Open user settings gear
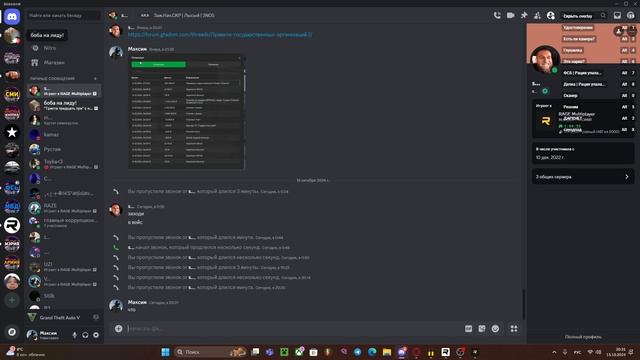This screenshot has width=640, height=360. point(96,335)
